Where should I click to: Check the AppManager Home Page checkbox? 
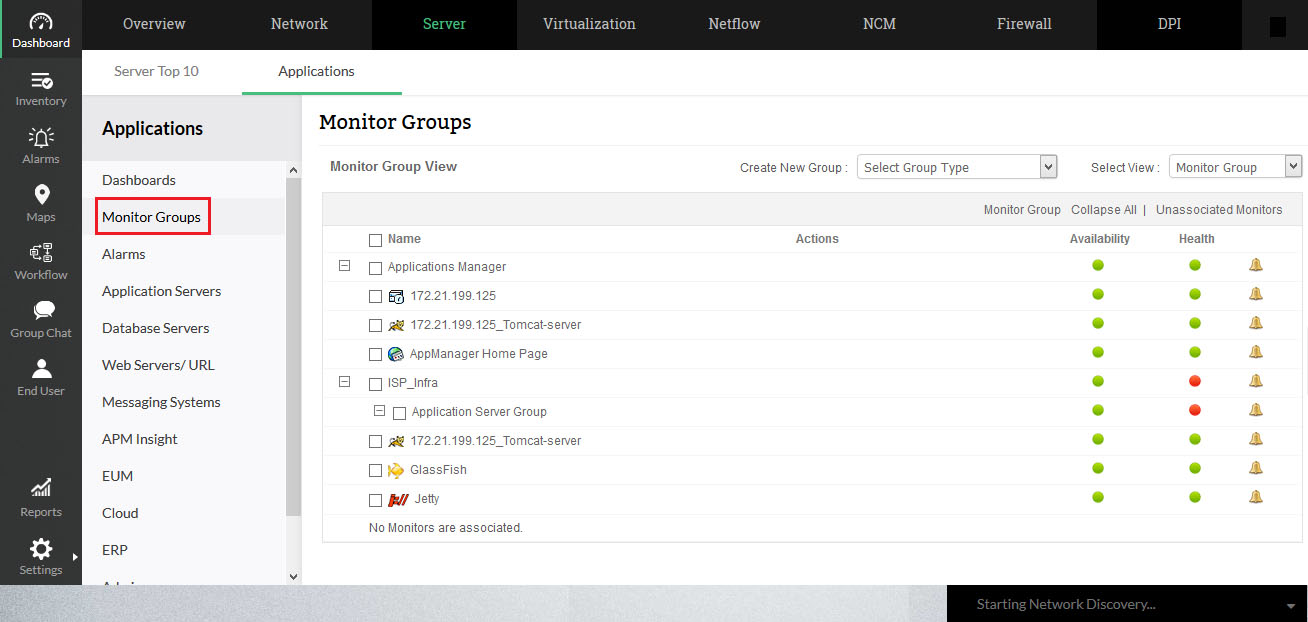tap(376, 355)
